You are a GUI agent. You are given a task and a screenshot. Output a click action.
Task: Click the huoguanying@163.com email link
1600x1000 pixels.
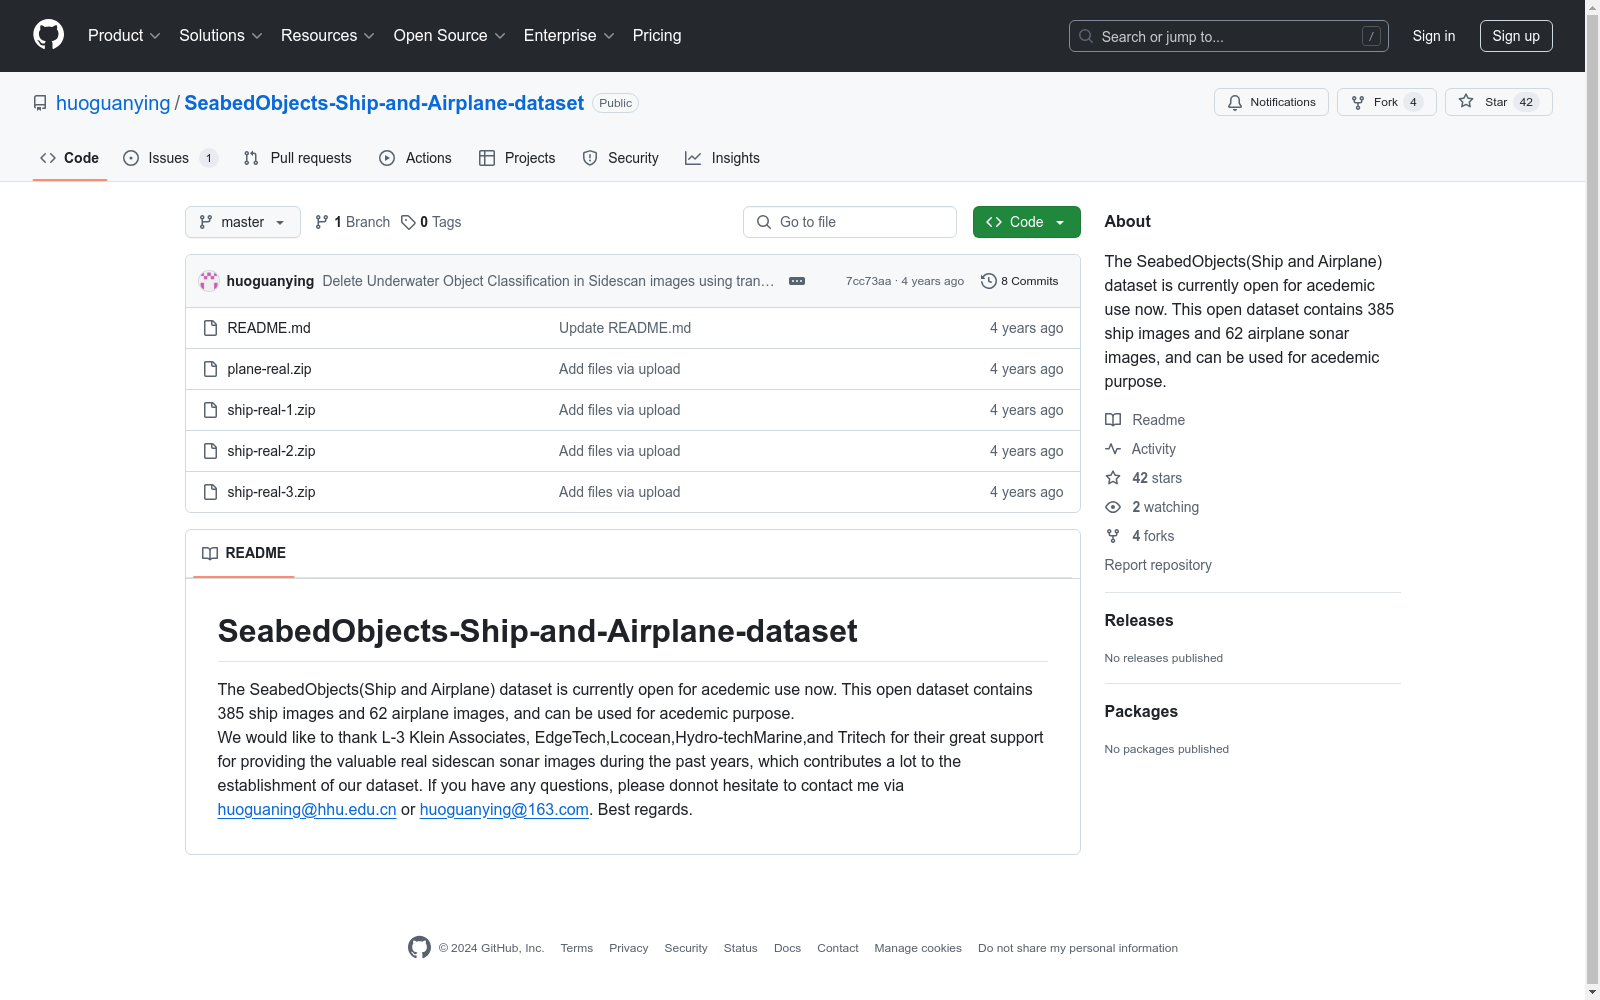504,809
